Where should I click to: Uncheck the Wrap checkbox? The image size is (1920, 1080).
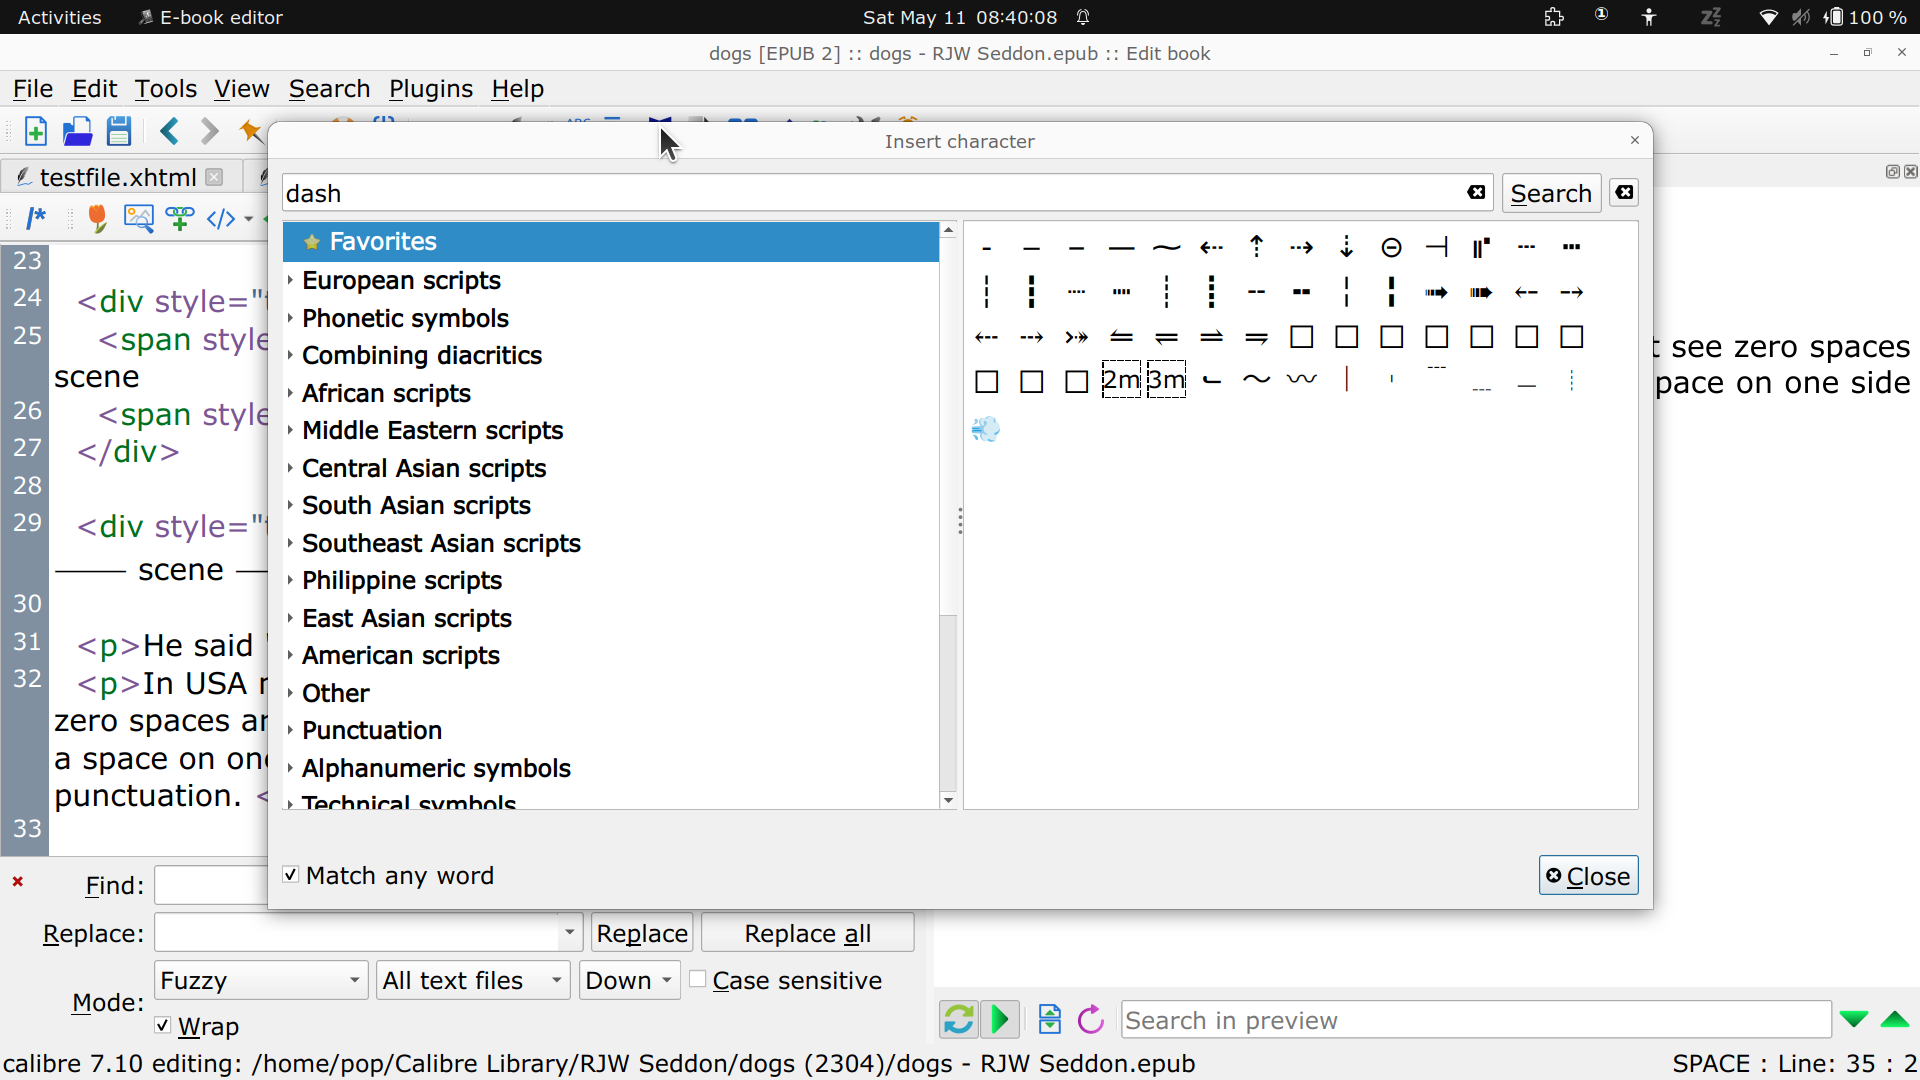point(163,1026)
